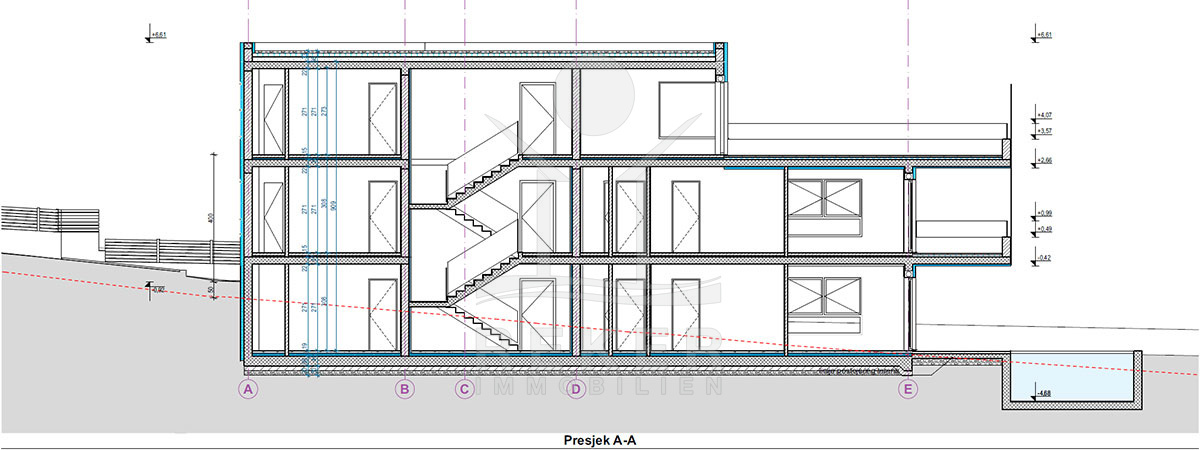Viewport: 1200px width, 450px height.
Task: Click grid axis marker B circle
Action: pyautogui.click(x=404, y=389)
